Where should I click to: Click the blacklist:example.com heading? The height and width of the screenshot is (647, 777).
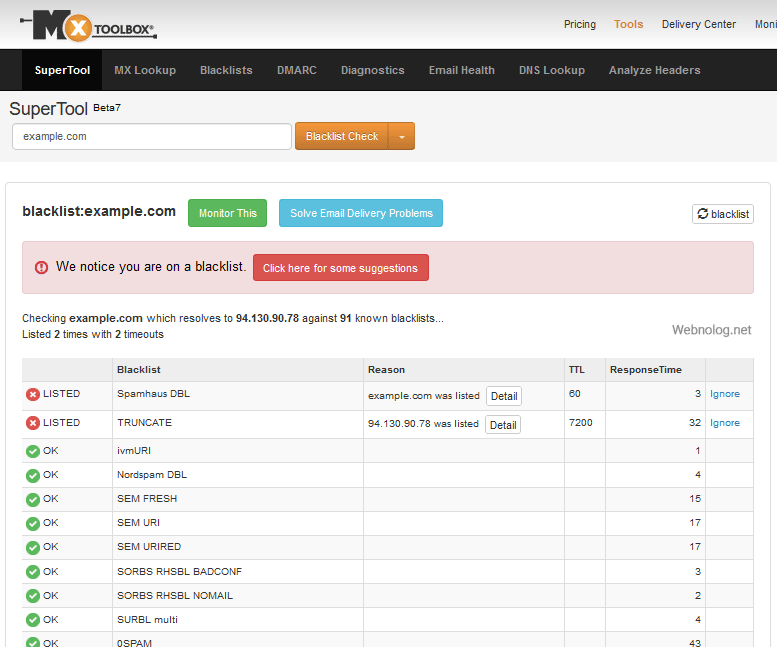tap(99, 212)
